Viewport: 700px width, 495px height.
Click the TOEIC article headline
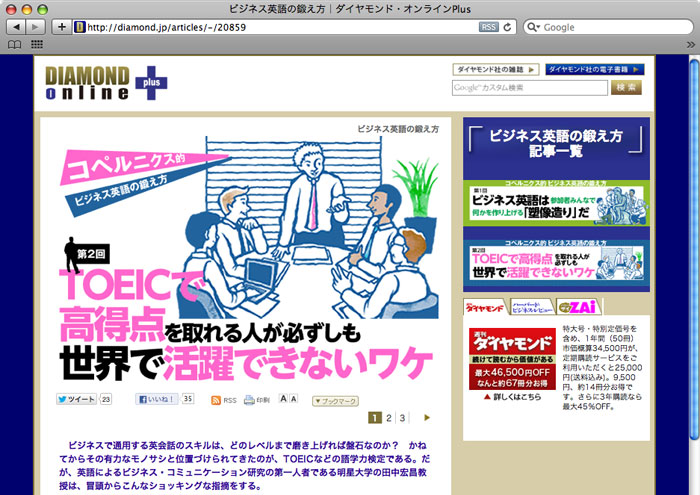point(246,325)
